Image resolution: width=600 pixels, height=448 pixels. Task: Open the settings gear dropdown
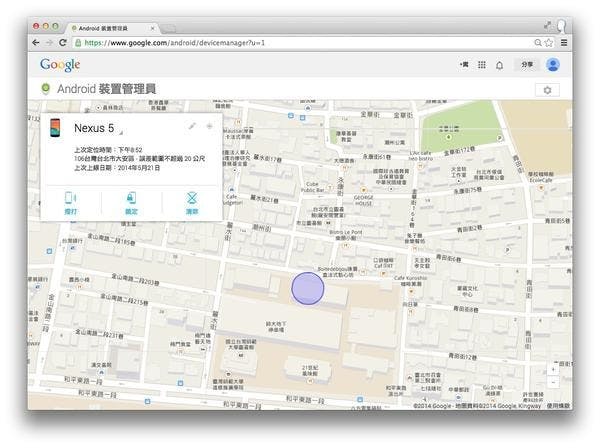click(547, 90)
